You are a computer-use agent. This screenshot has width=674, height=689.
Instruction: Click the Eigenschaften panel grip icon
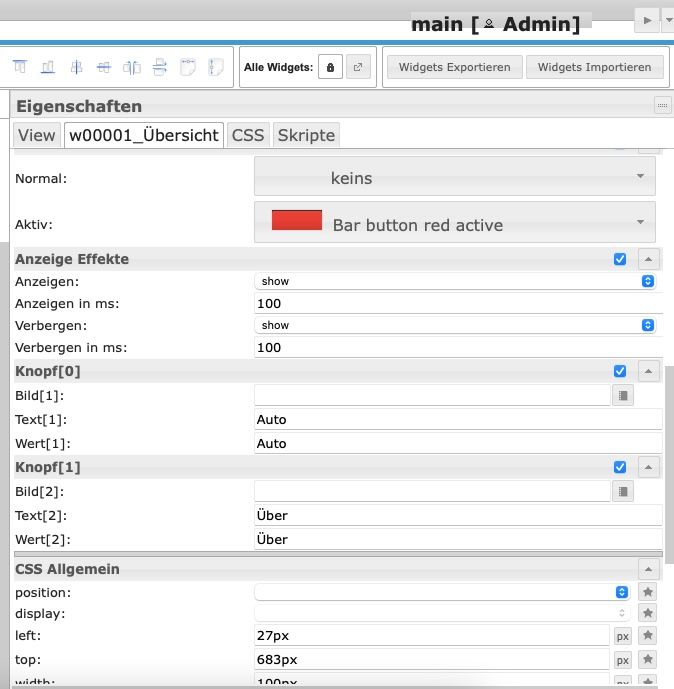(x=663, y=105)
